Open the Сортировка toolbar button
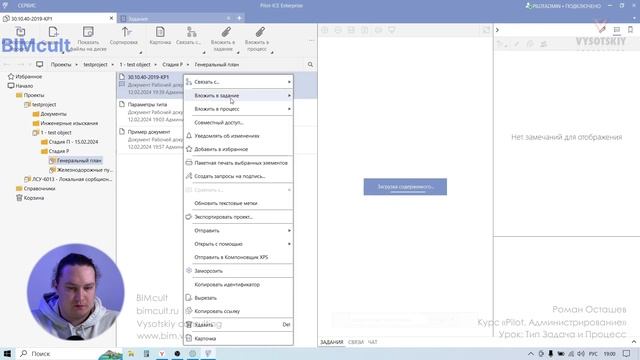640x360 pixels. click(x=124, y=36)
